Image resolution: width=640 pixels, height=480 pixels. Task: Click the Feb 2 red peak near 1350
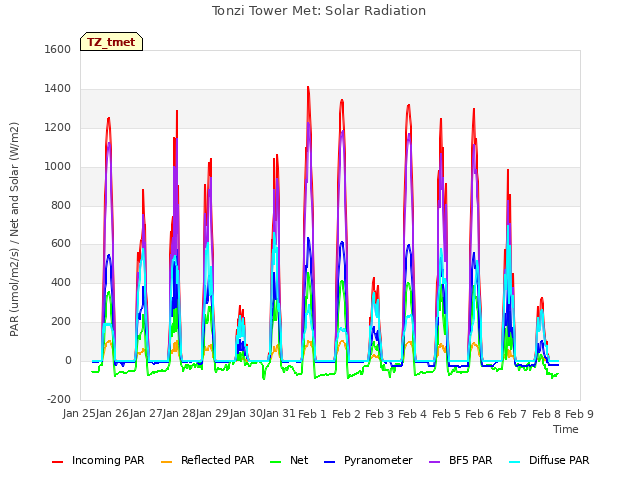click(342, 100)
